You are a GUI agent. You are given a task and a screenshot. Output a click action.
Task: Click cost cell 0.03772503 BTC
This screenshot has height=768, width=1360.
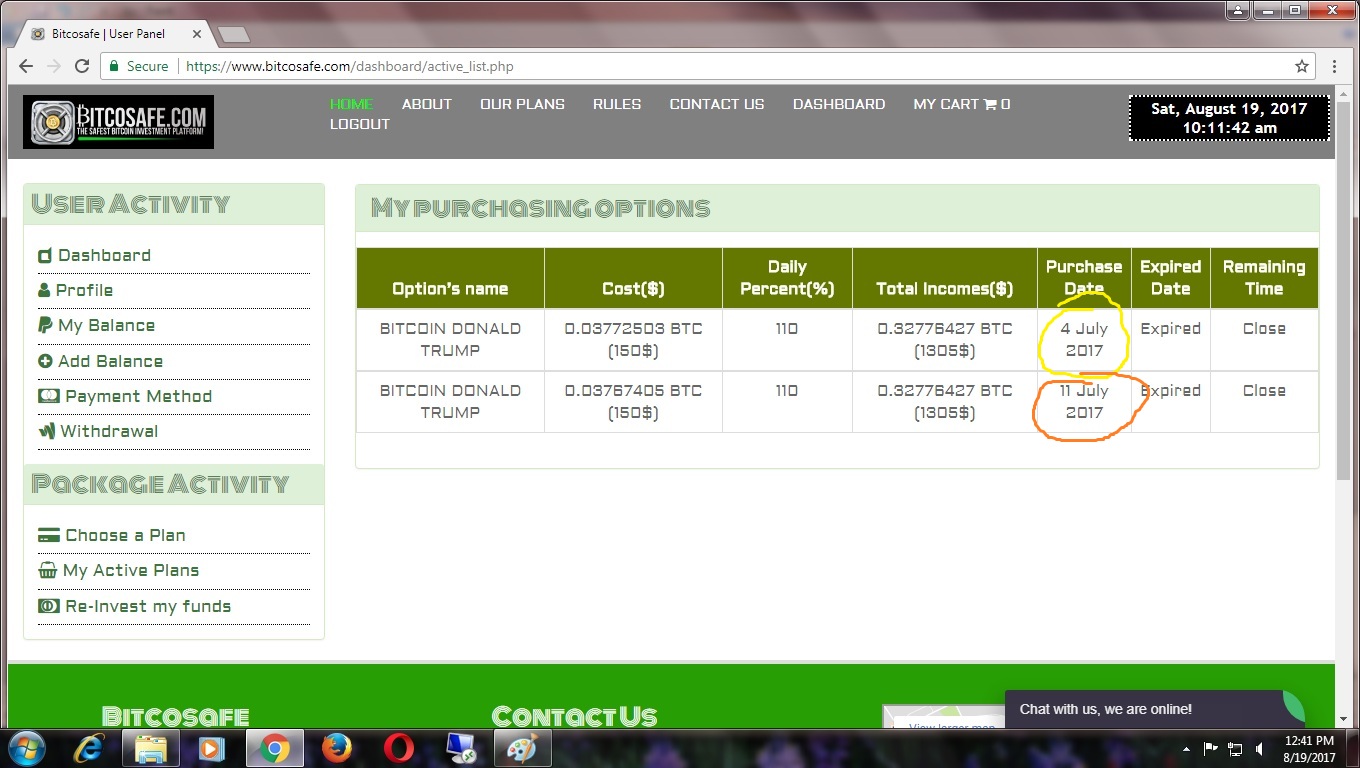click(633, 340)
